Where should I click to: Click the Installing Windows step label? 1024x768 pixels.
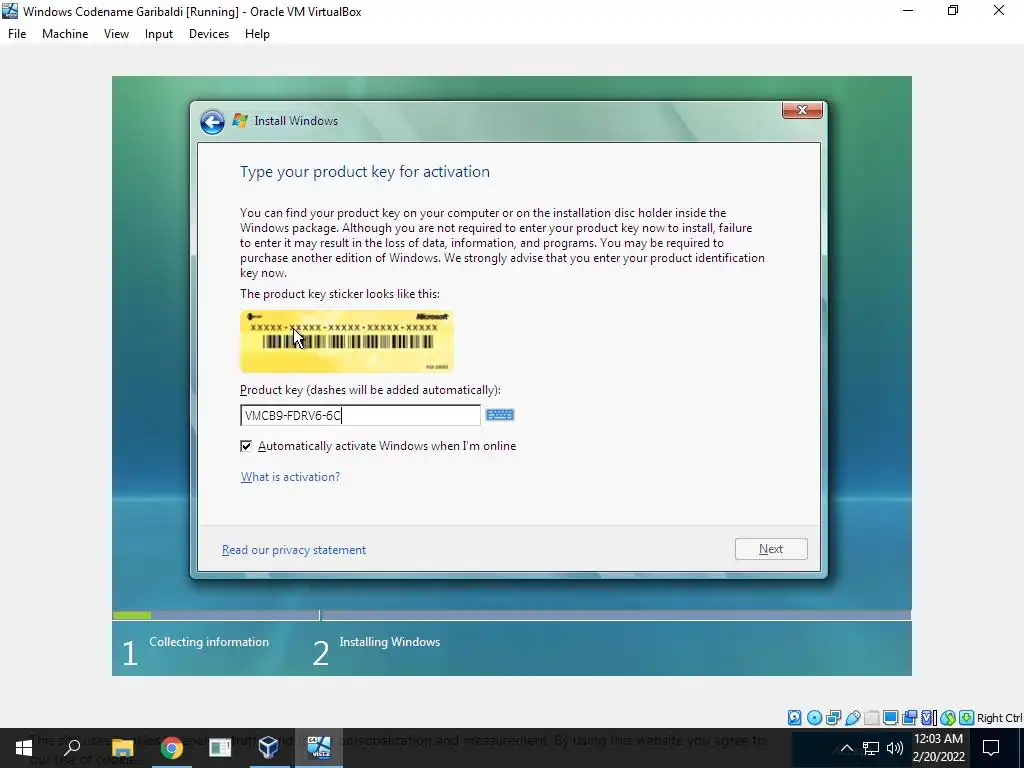(389, 642)
